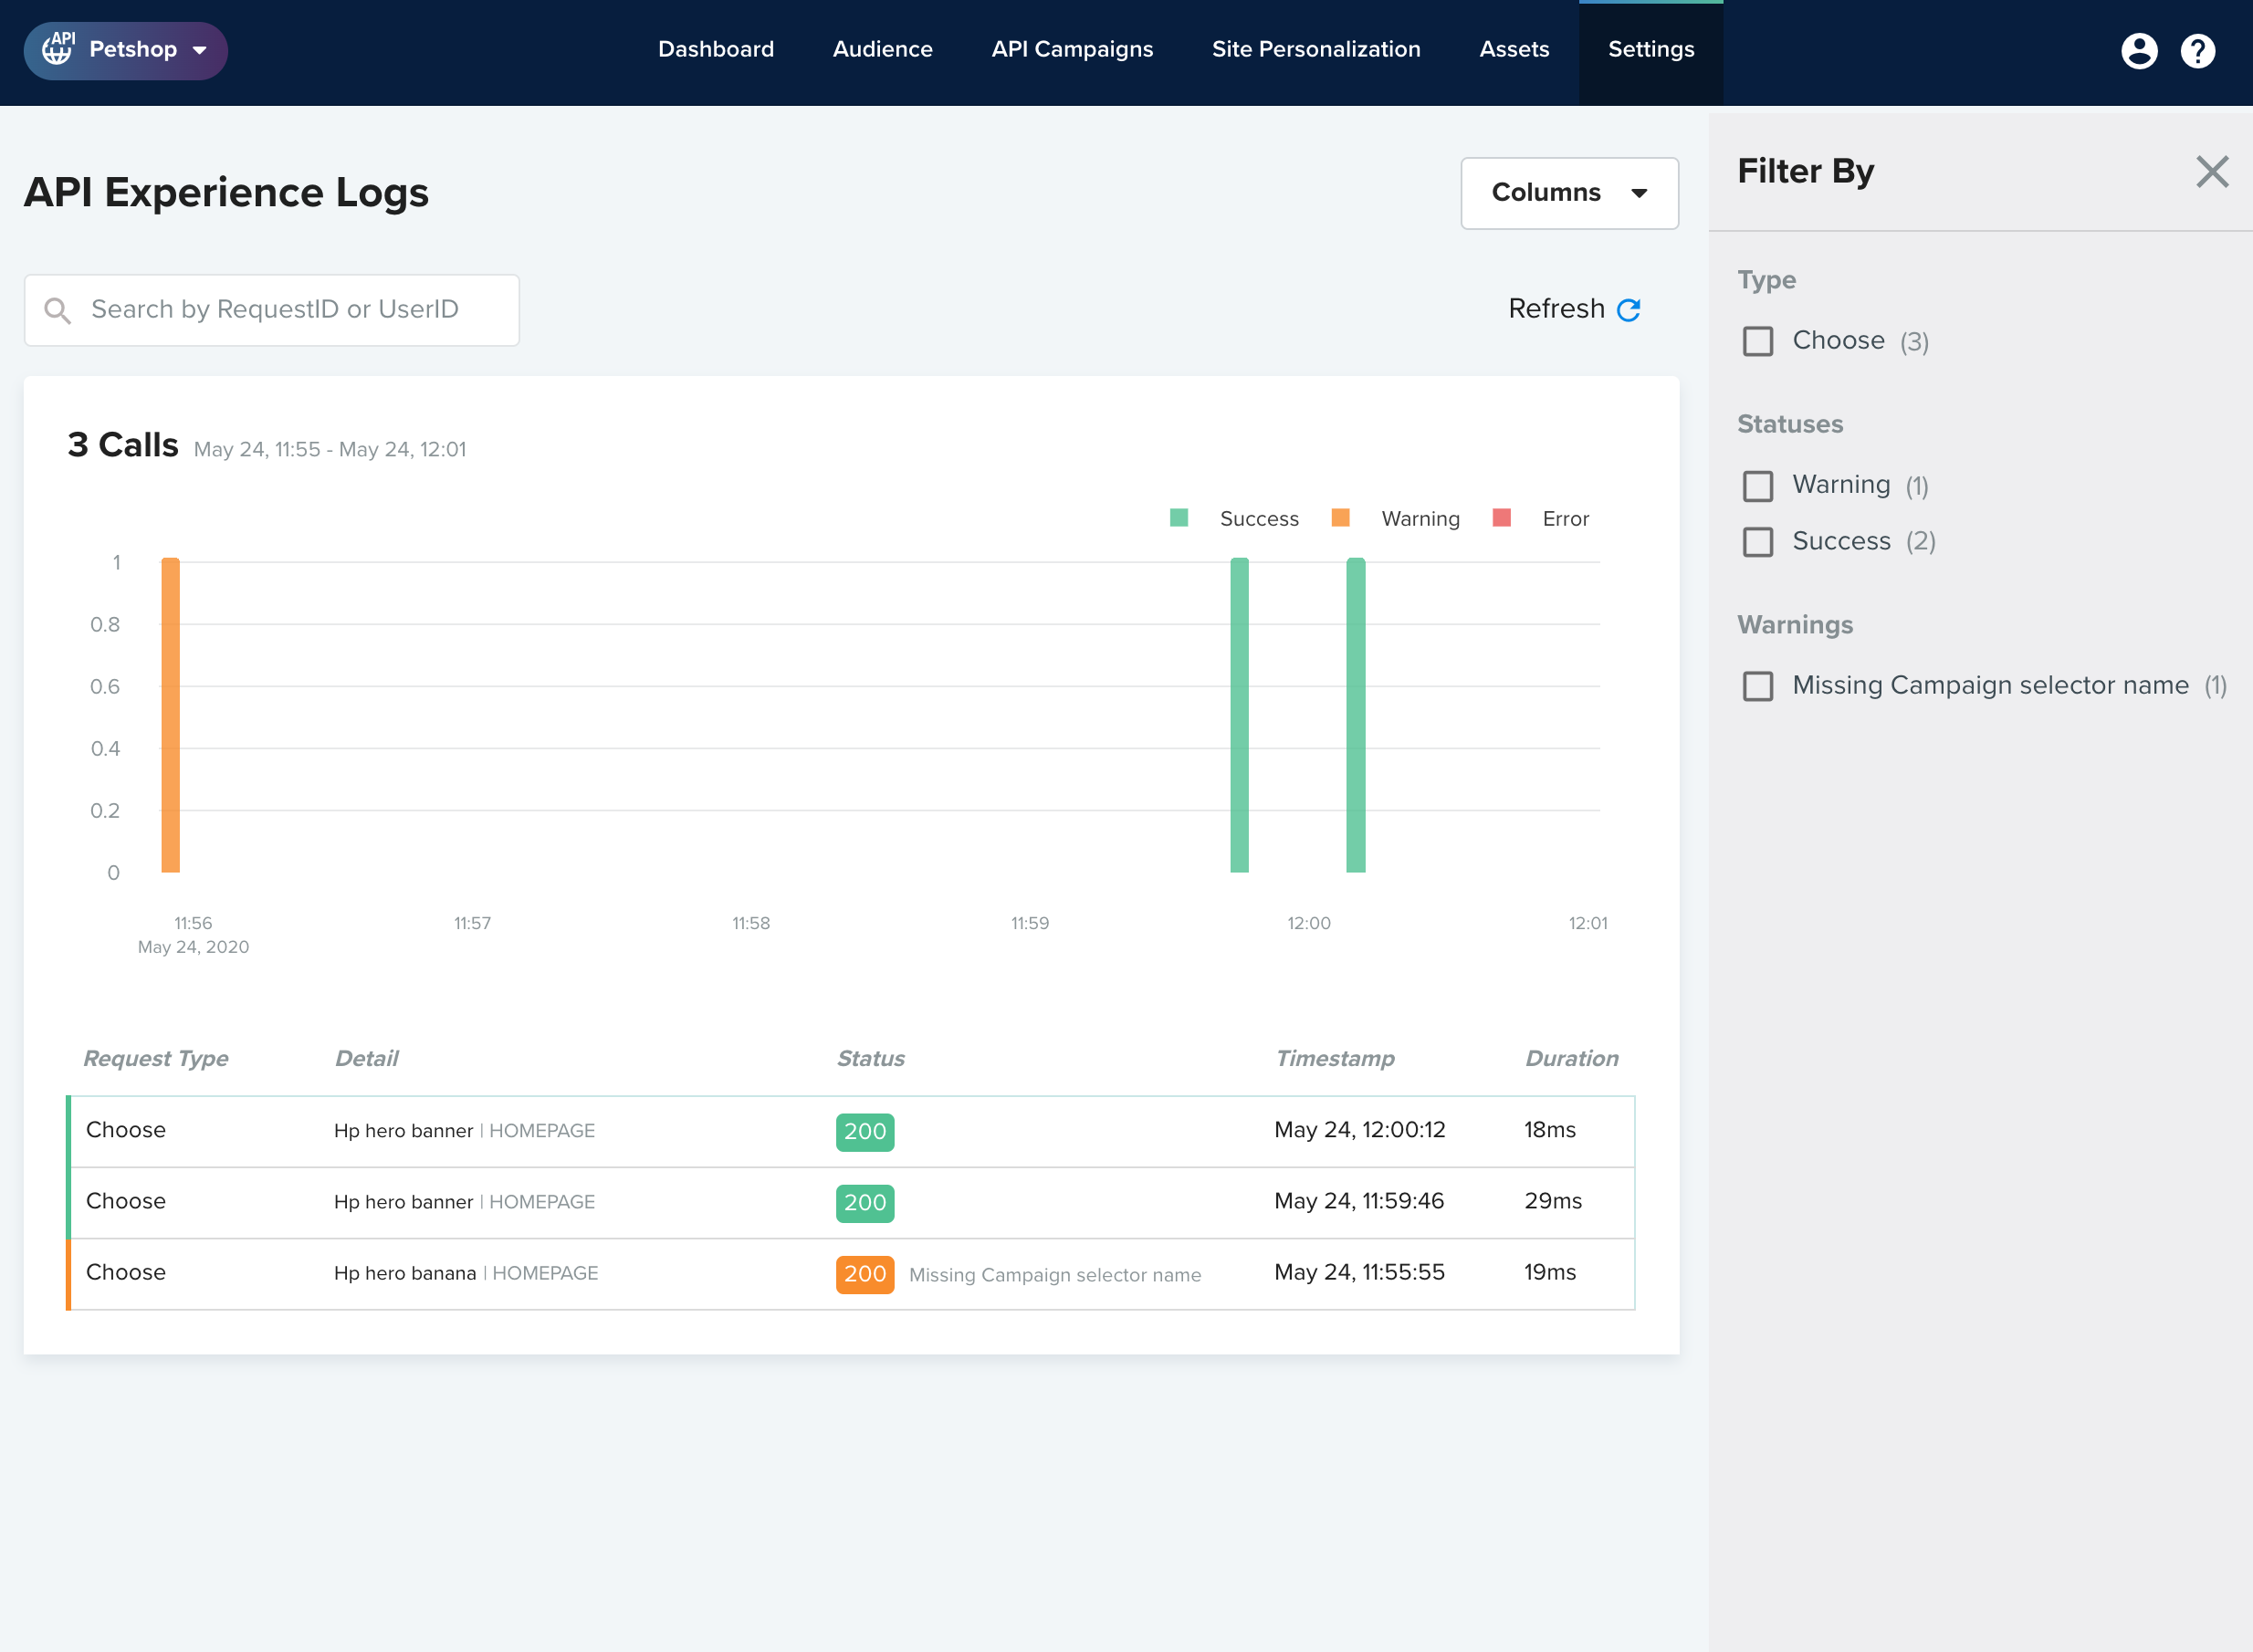Open the Hp hero banana log row
This screenshot has width=2253, height=1652.
[x=851, y=1274]
